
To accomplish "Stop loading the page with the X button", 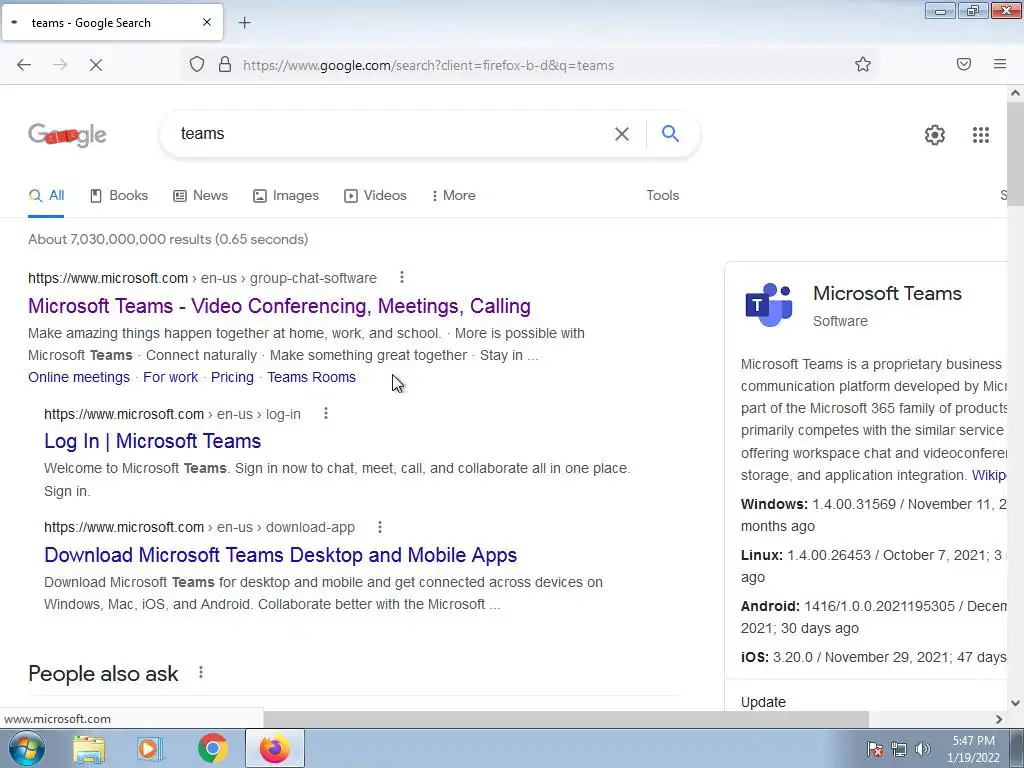I will tap(96, 65).
